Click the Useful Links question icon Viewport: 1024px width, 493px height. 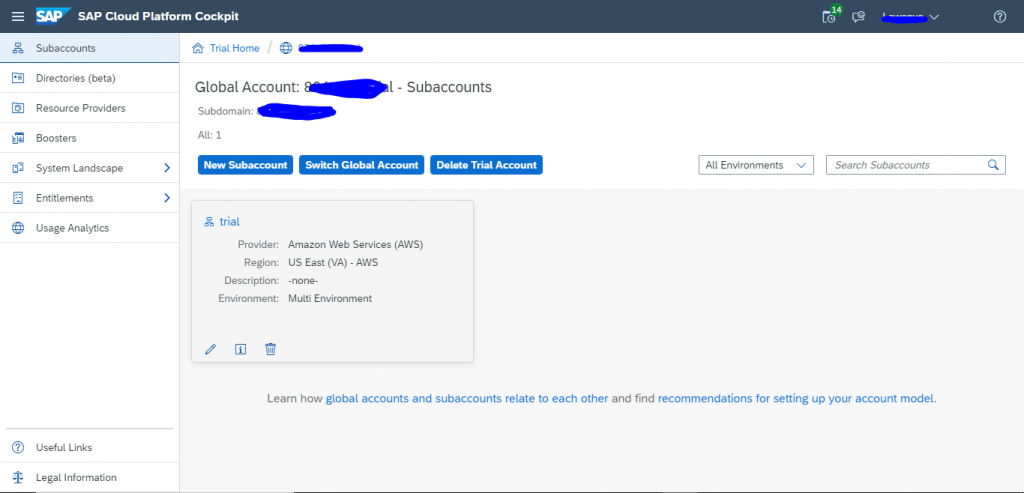point(18,448)
